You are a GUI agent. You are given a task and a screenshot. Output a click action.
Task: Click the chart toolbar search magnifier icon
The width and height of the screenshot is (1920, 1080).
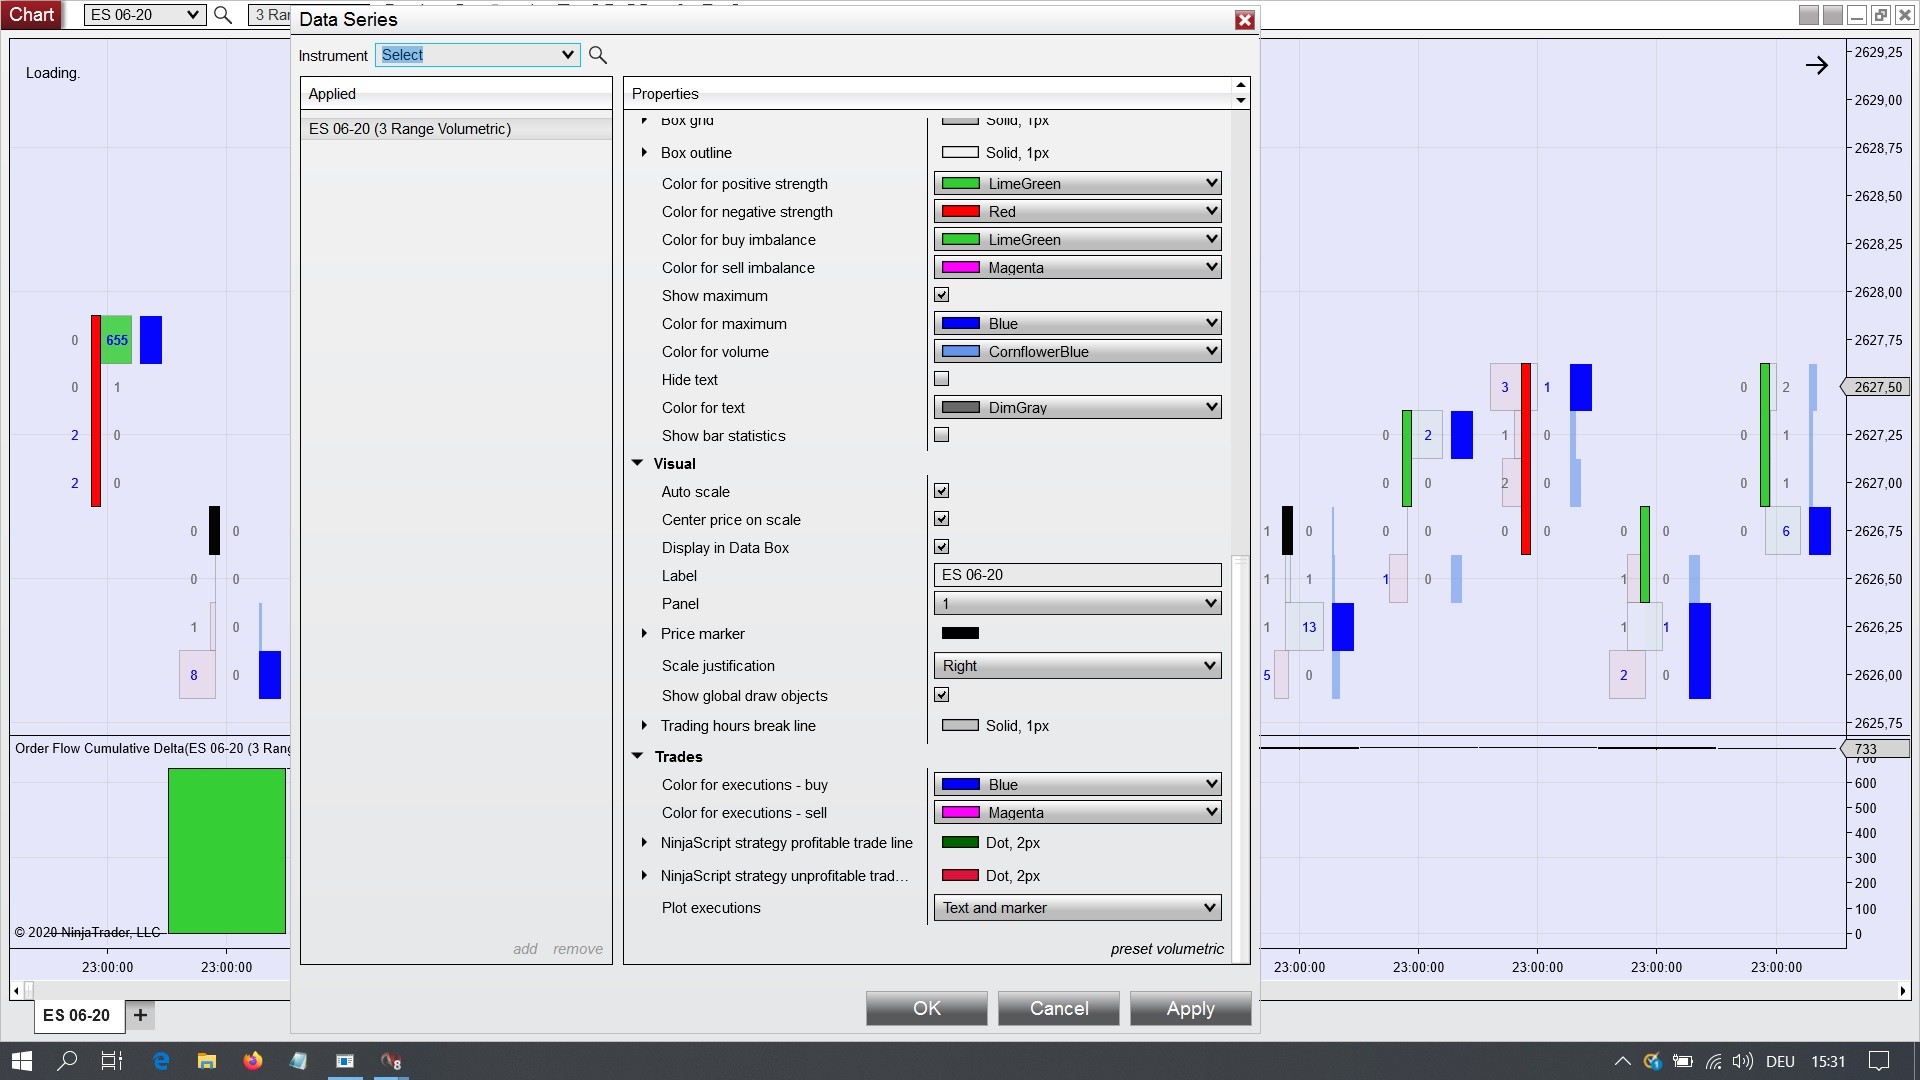coord(223,15)
